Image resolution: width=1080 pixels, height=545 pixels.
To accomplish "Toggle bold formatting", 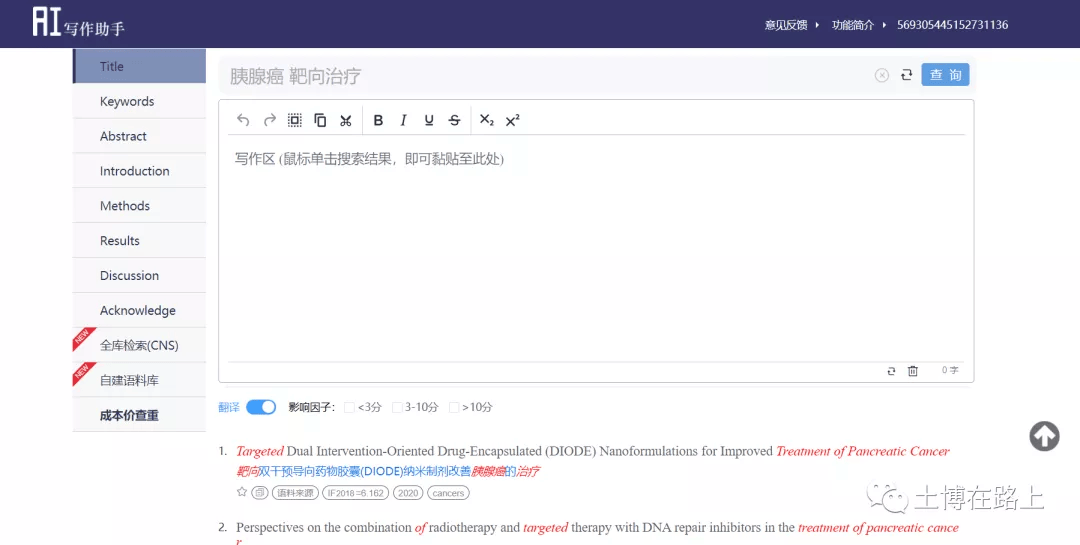I will 378,121.
